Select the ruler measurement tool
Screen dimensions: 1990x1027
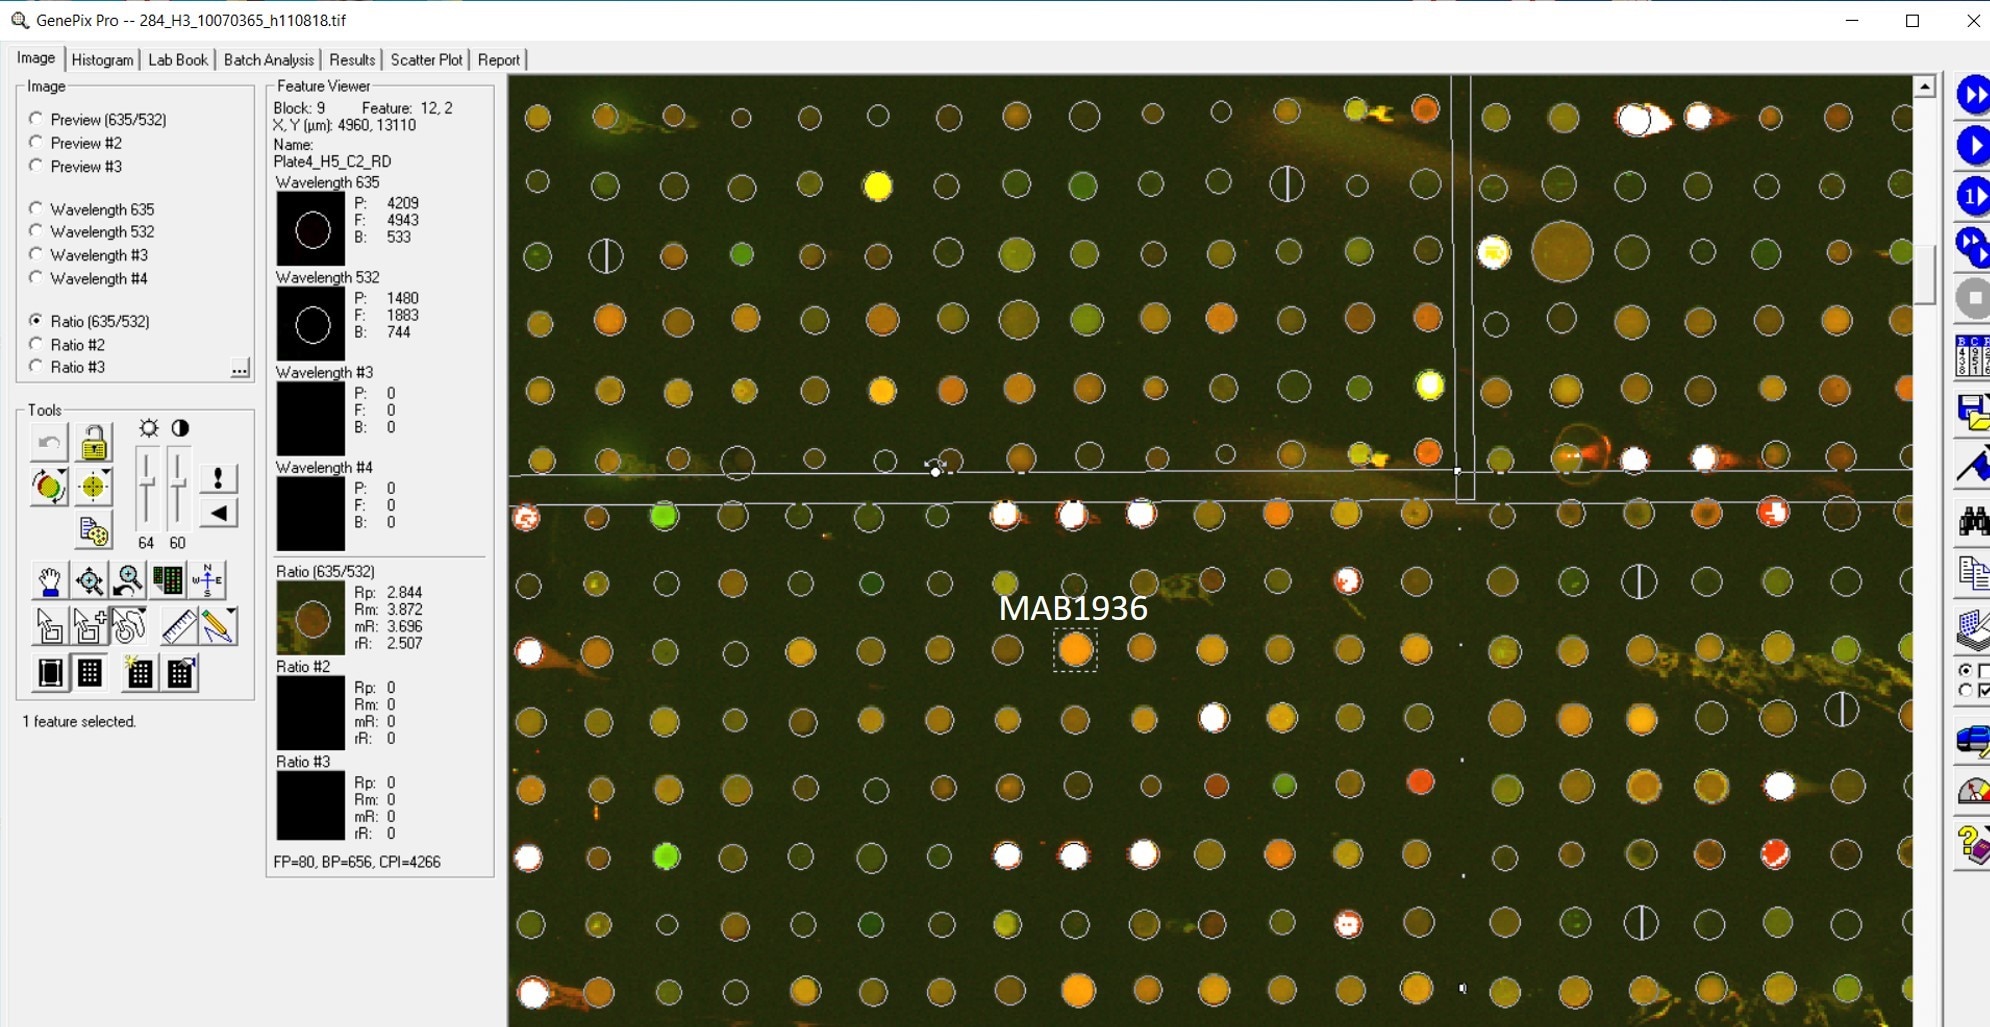[x=178, y=627]
